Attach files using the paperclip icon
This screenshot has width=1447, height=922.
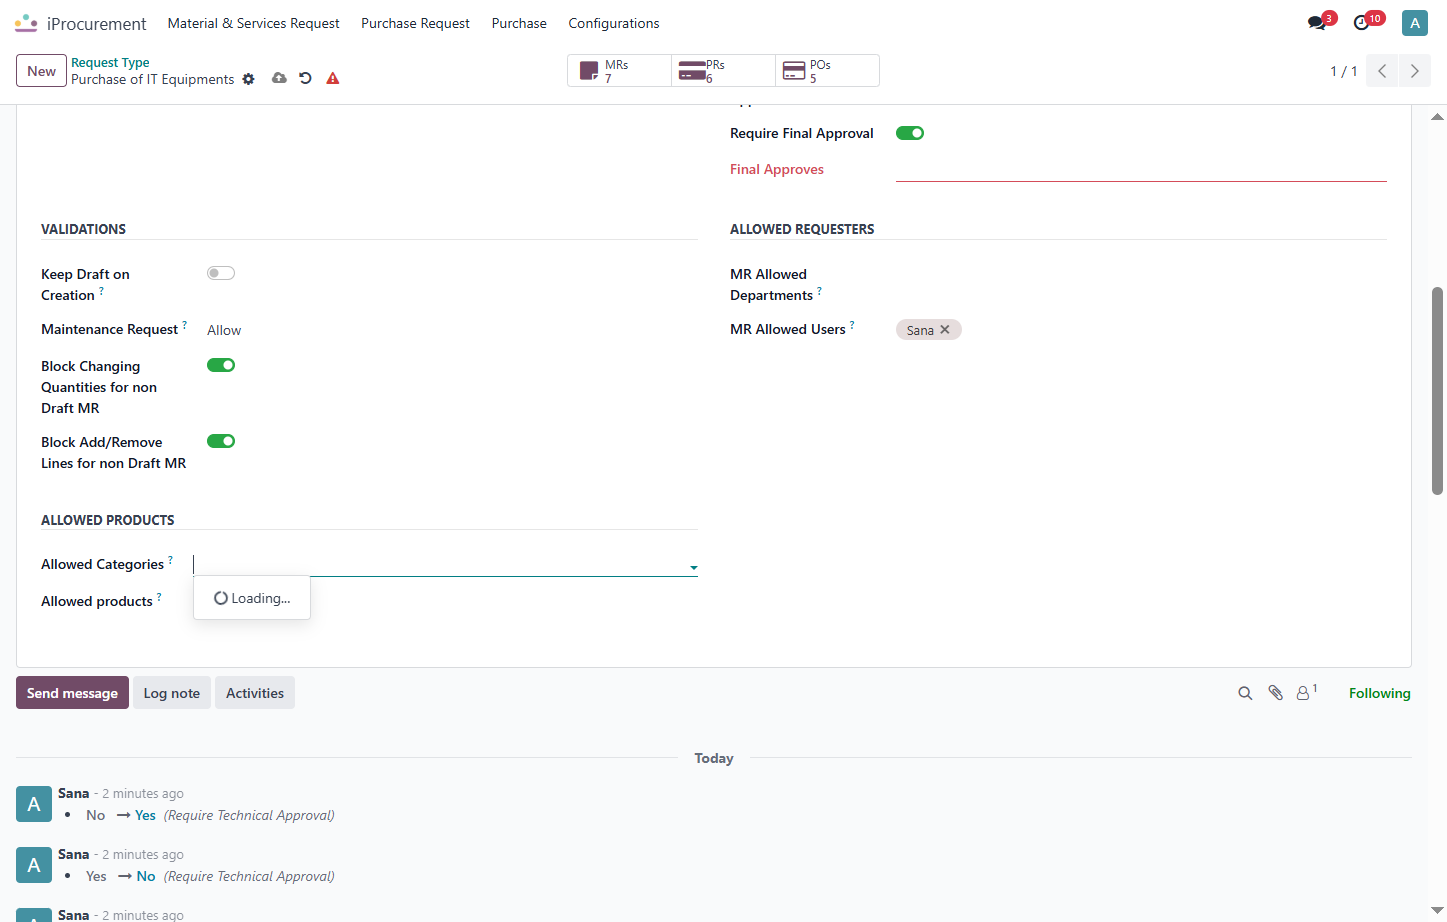point(1275,693)
